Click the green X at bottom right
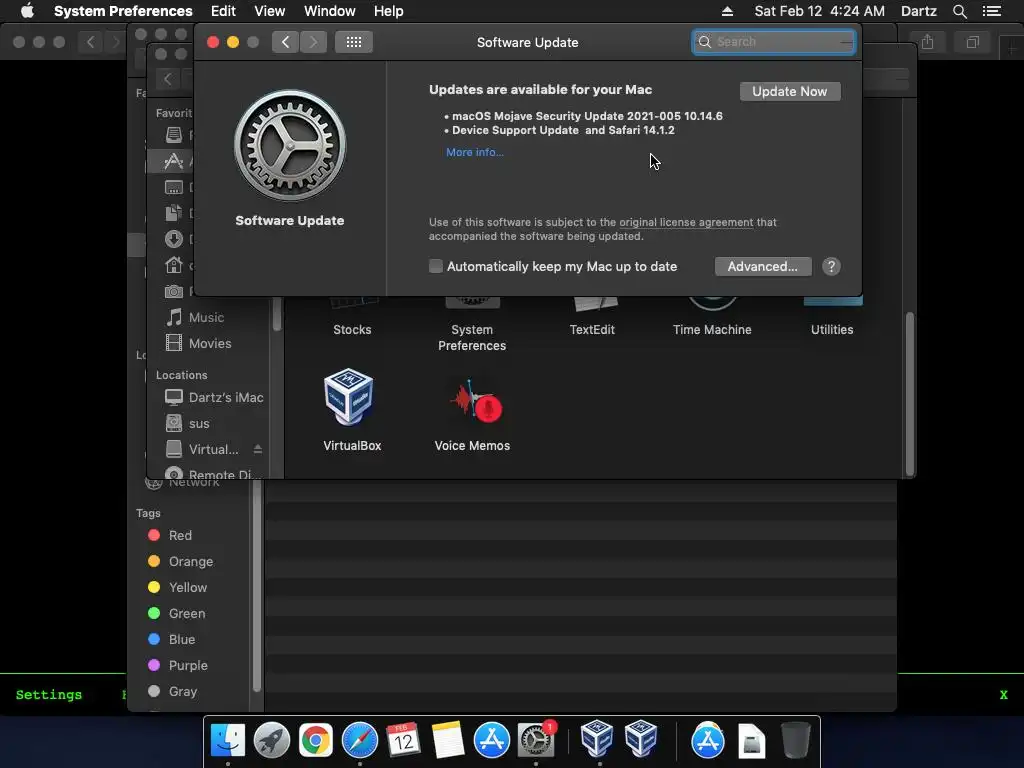The image size is (1024, 768). [x=1004, y=695]
